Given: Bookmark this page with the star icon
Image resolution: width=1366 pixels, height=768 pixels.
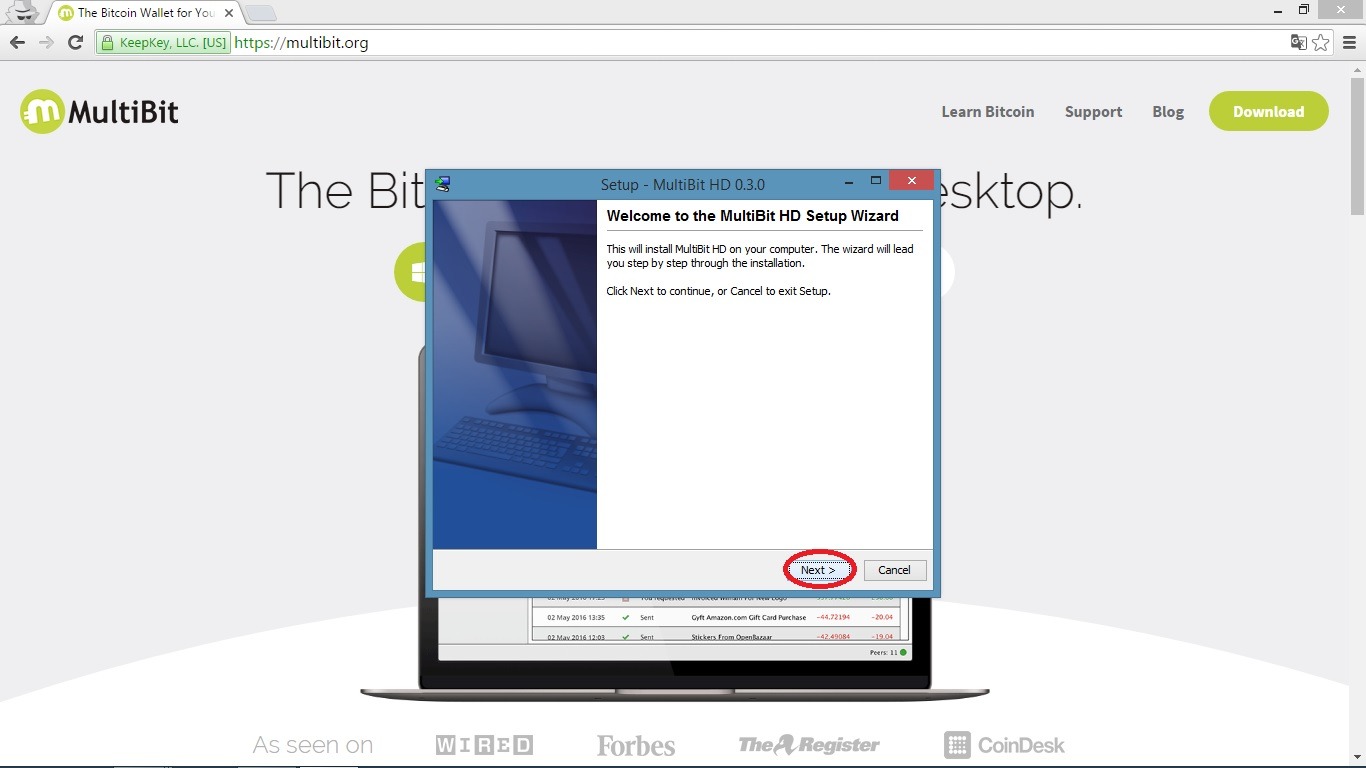Looking at the screenshot, I should (1321, 43).
